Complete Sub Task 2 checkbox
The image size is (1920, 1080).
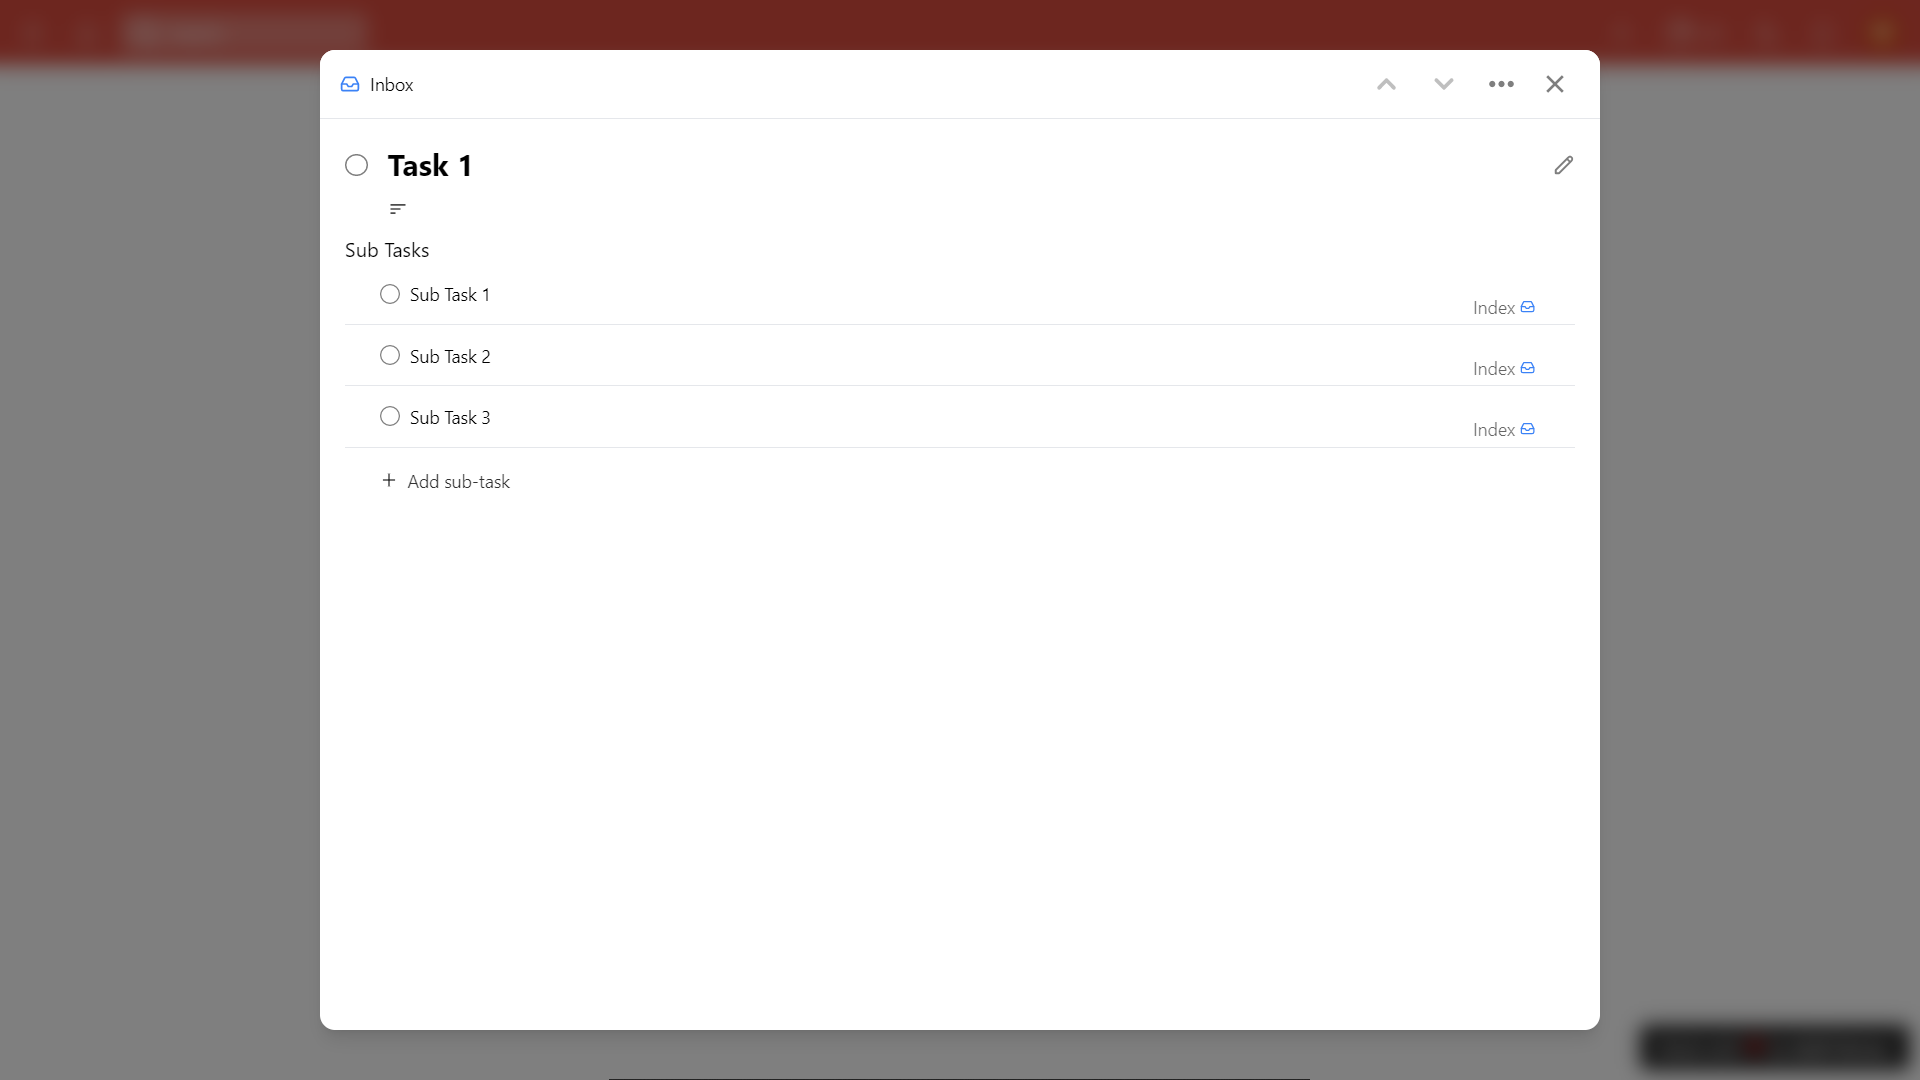[390, 355]
